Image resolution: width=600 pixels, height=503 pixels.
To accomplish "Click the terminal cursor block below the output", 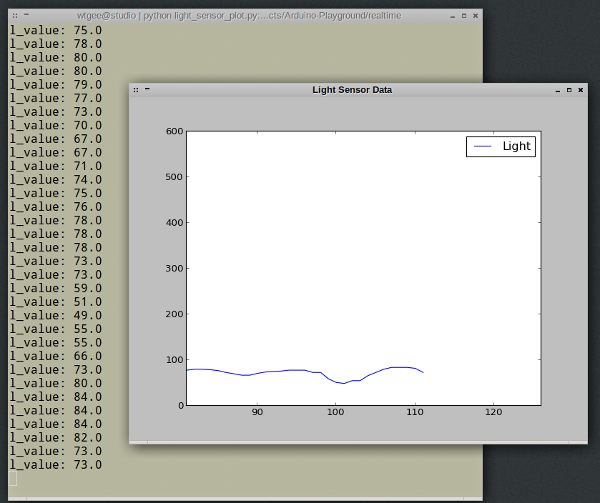I will point(13,479).
